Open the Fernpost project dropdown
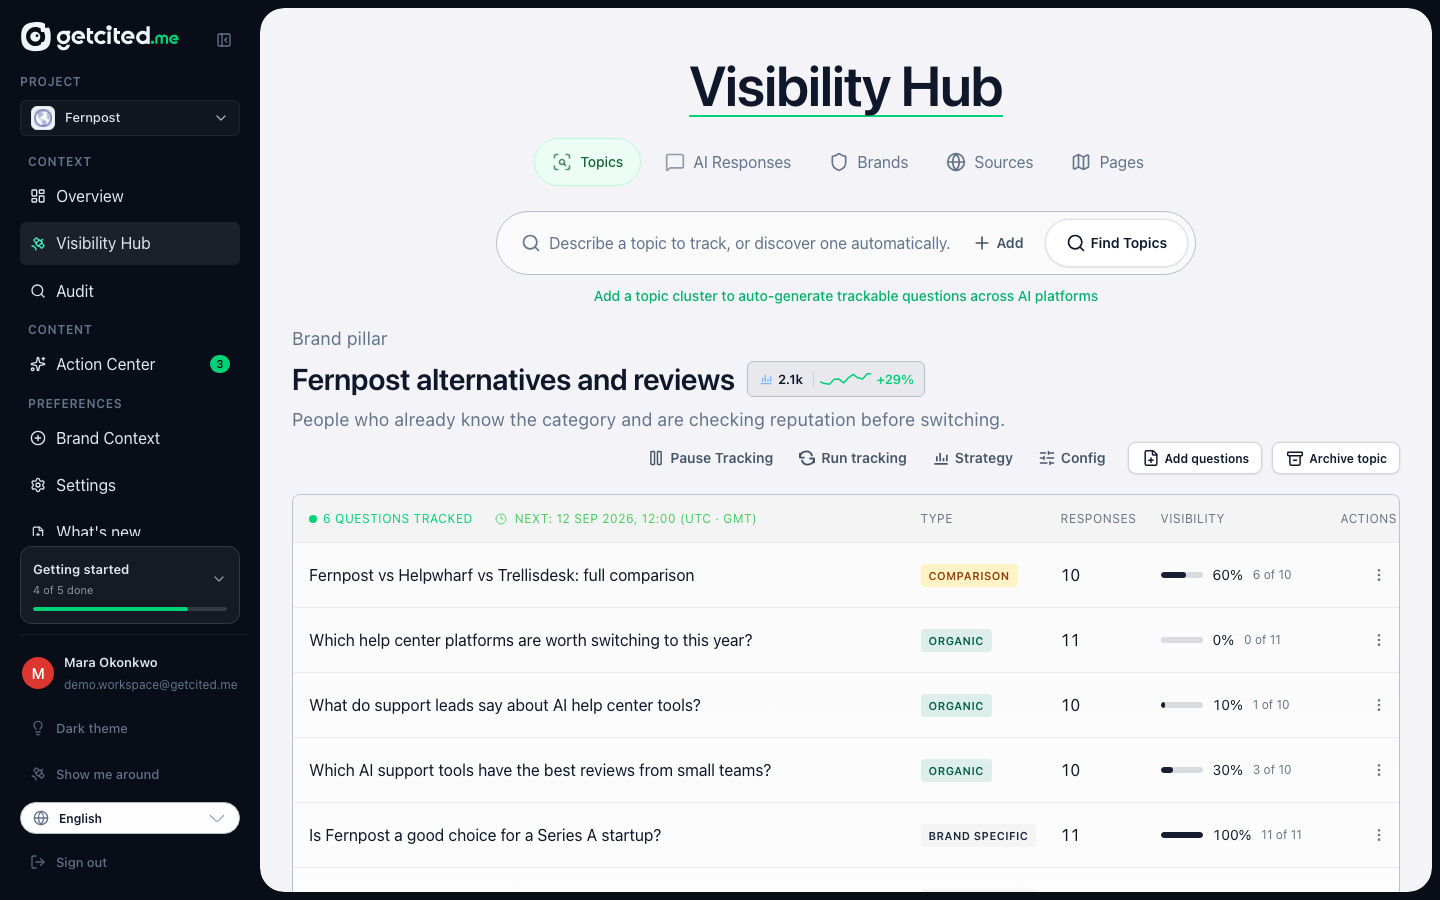Image resolution: width=1440 pixels, height=900 pixels. 130,118
